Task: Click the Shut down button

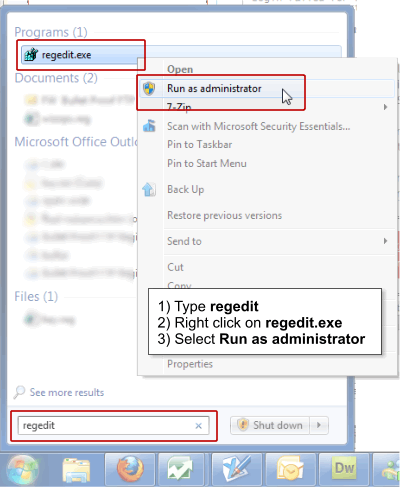Action: pos(270,425)
